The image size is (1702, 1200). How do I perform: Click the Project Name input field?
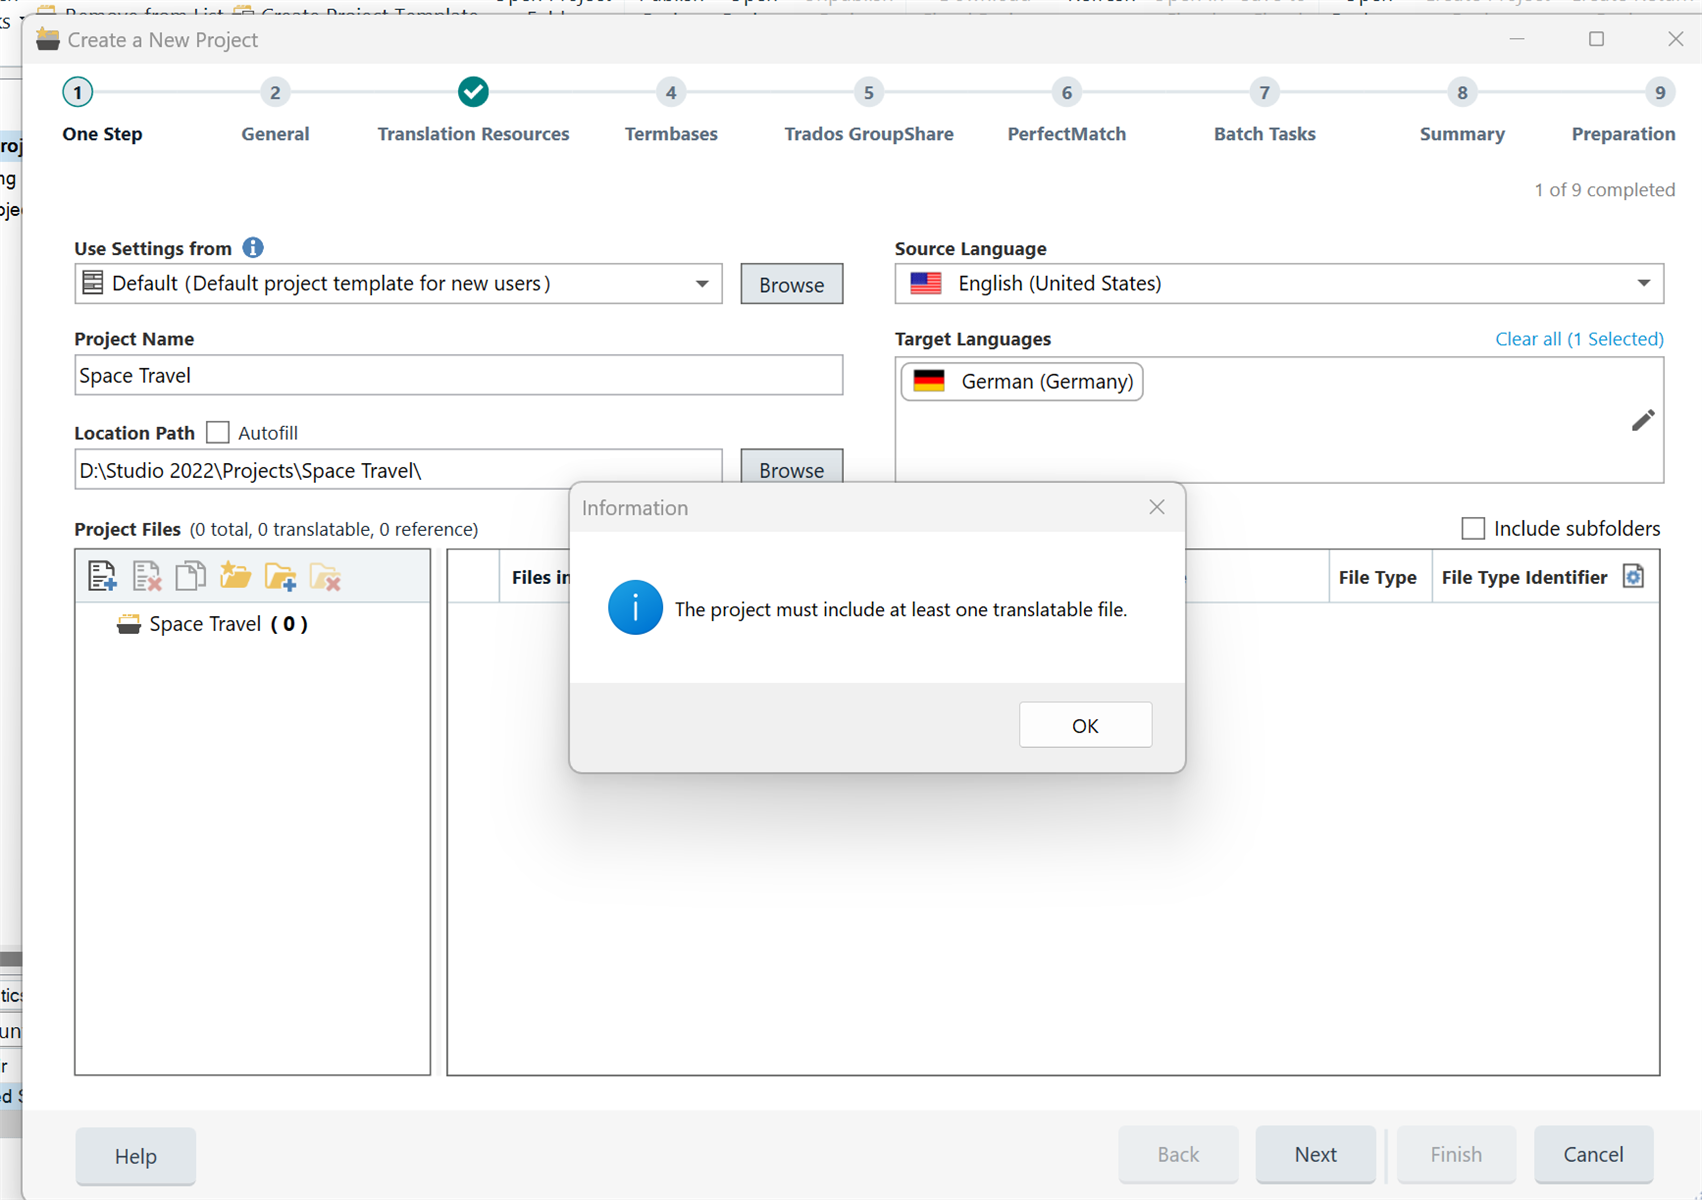(x=458, y=375)
